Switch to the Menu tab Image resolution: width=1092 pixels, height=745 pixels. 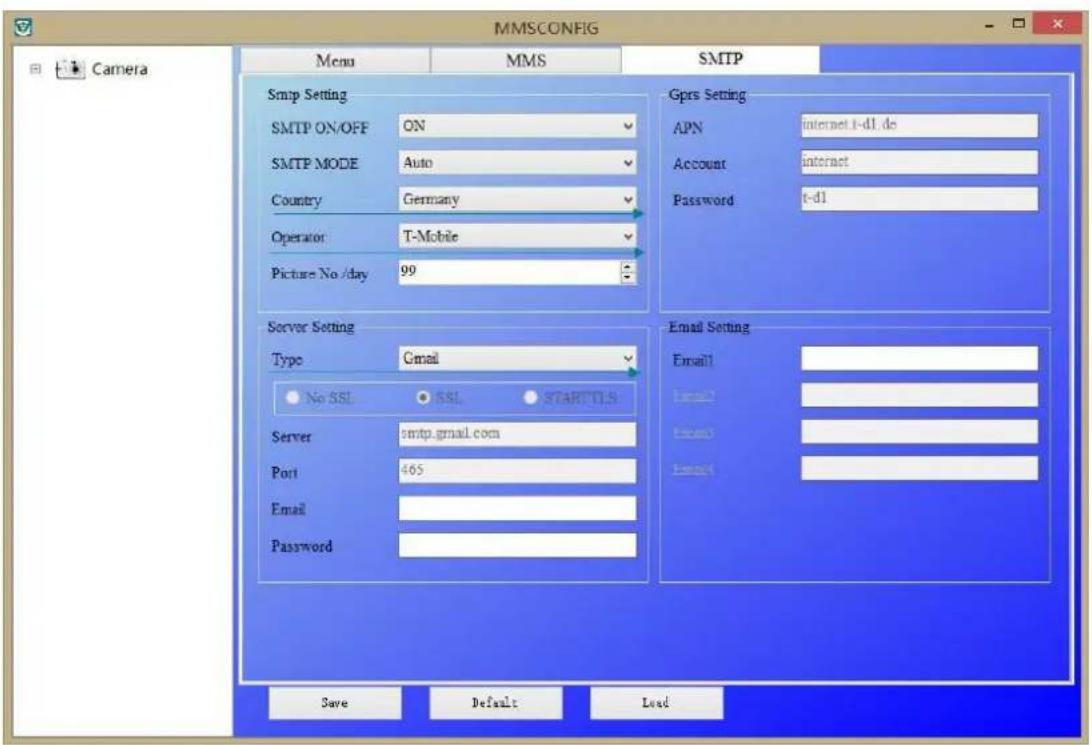(336, 62)
